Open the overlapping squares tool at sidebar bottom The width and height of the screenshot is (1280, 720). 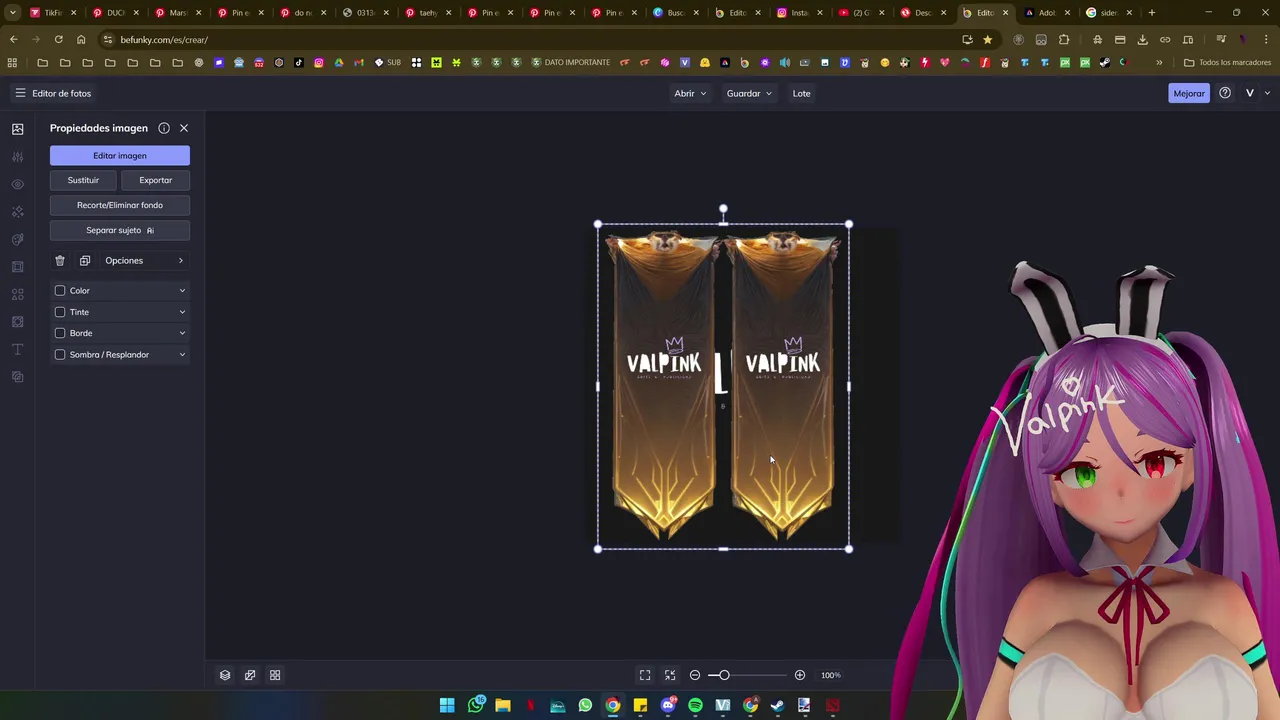pos(17,377)
